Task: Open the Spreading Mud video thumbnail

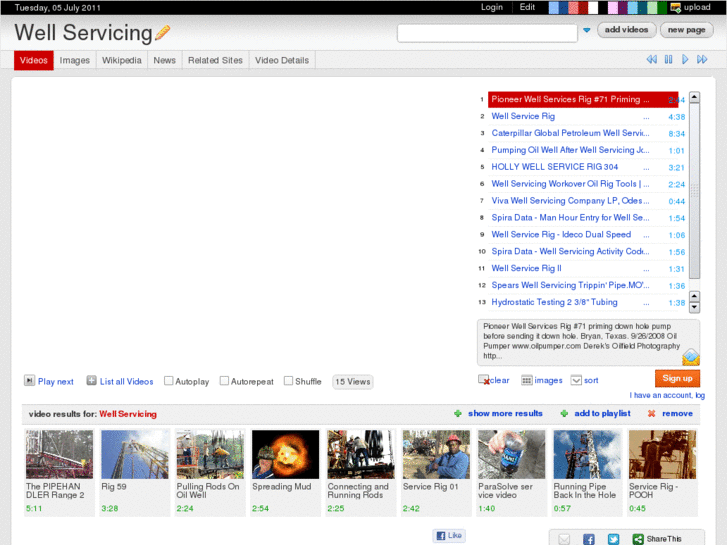Action: click(286, 454)
